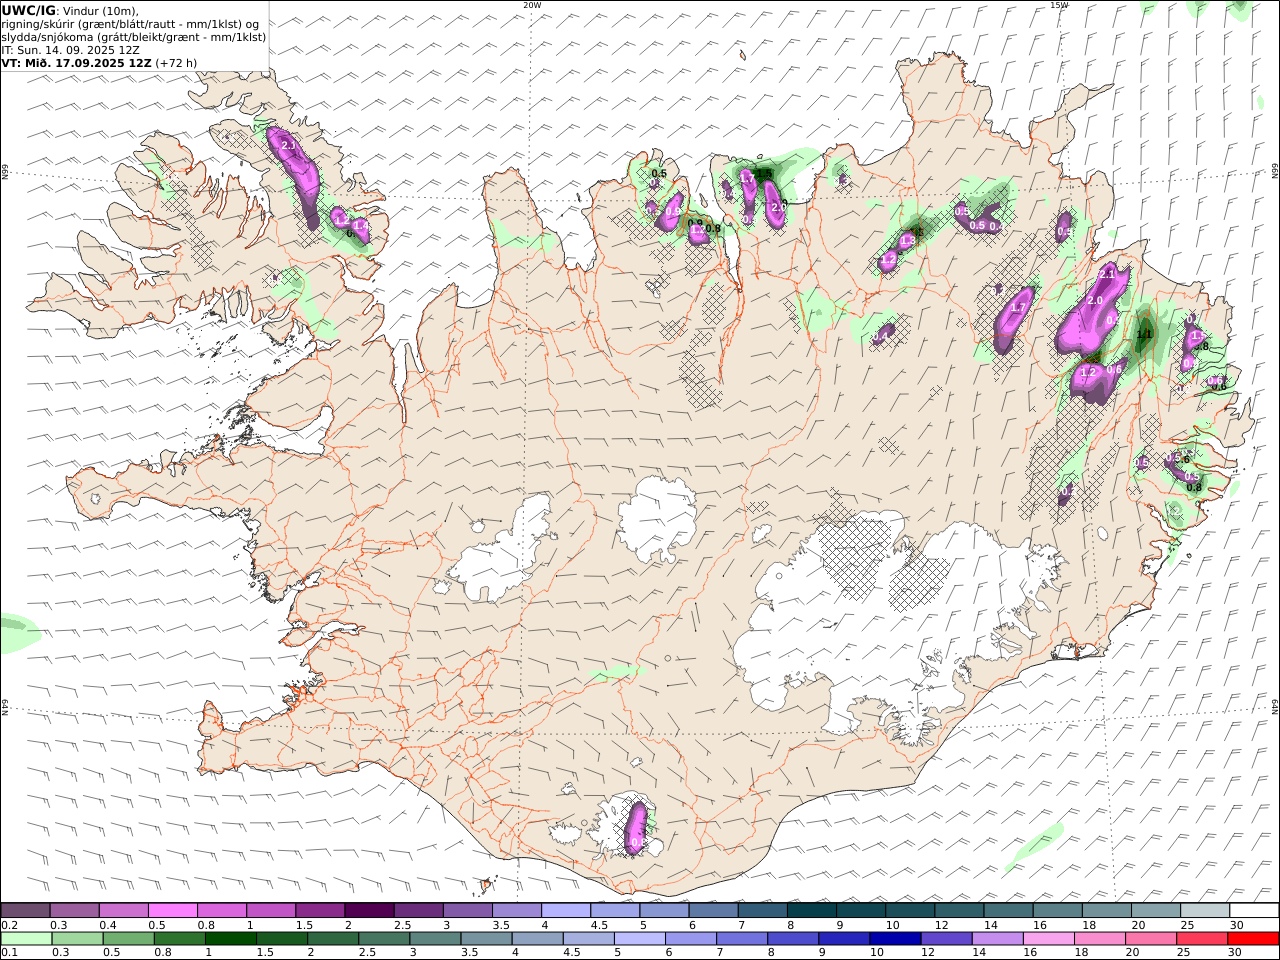Pick the violet swatch starting at 12 in lower legend

(x=946, y=939)
